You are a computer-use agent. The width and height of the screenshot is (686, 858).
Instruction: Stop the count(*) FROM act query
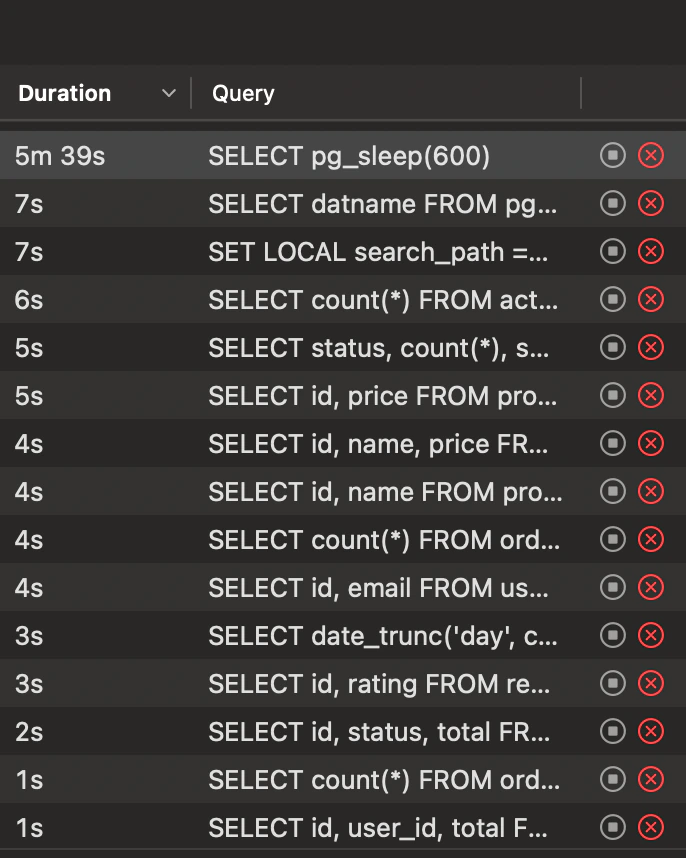613,299
